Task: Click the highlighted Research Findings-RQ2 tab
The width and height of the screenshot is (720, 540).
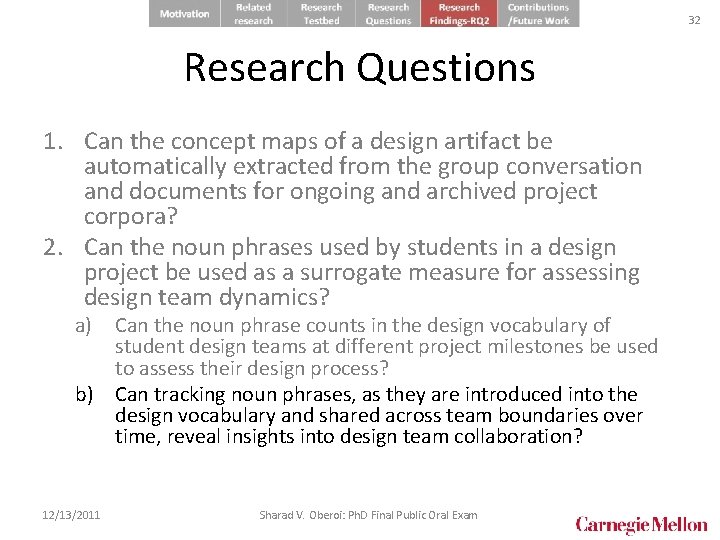Action: click(x=459, y=13)
